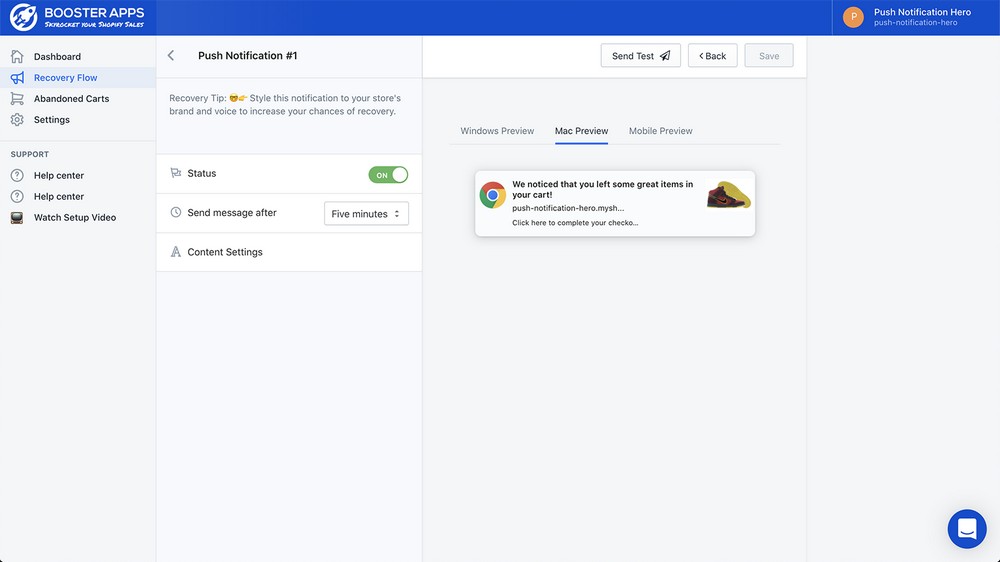The width and height of the screenshot is (1000, 562).
Task: Click the Save button
Action: [x=768, y=55]
